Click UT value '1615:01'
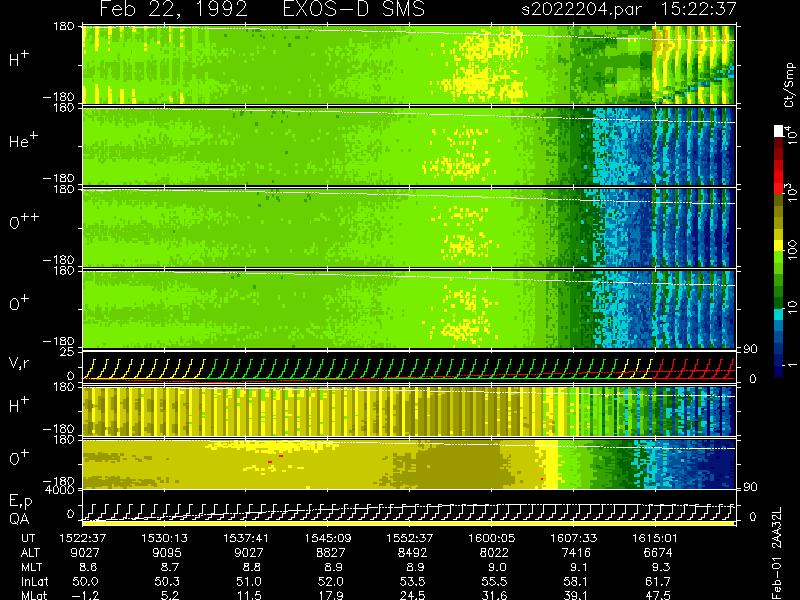 coord(655,538)
